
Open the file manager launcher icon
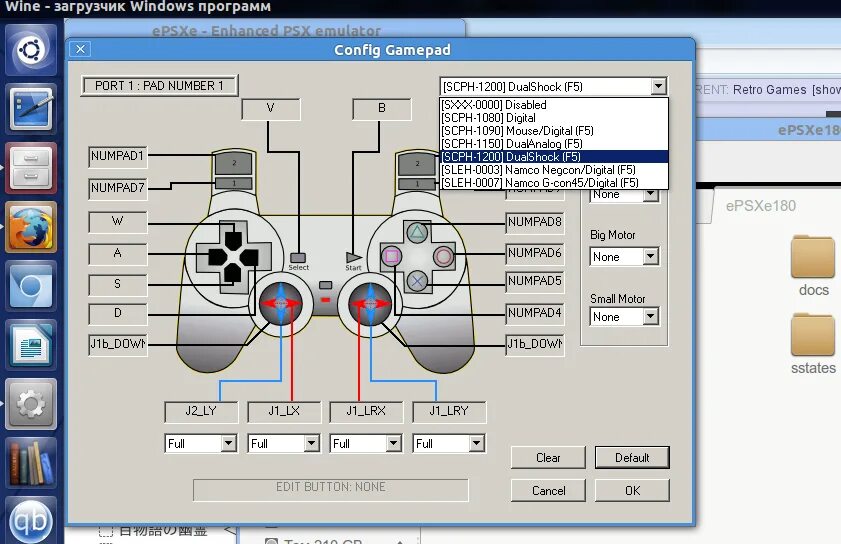[x=31, y=168]
